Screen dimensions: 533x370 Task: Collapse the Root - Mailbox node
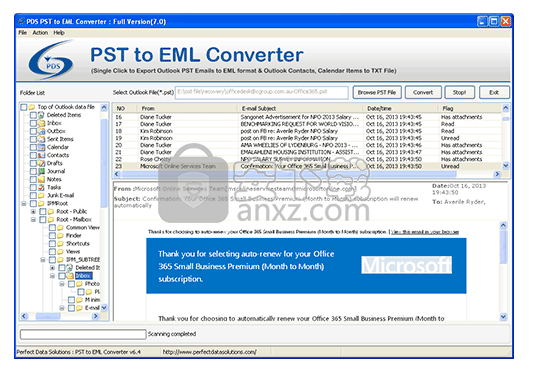(33, 220)
